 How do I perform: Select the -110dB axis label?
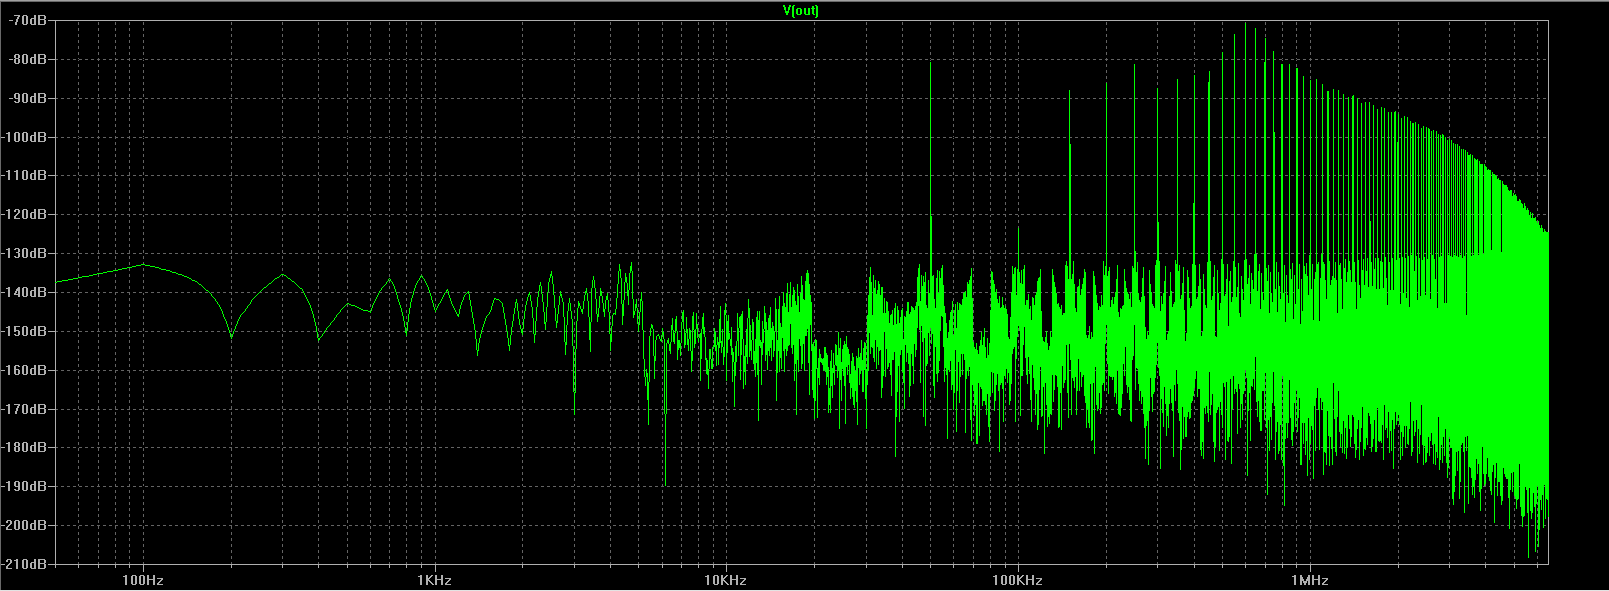(24, 176)
